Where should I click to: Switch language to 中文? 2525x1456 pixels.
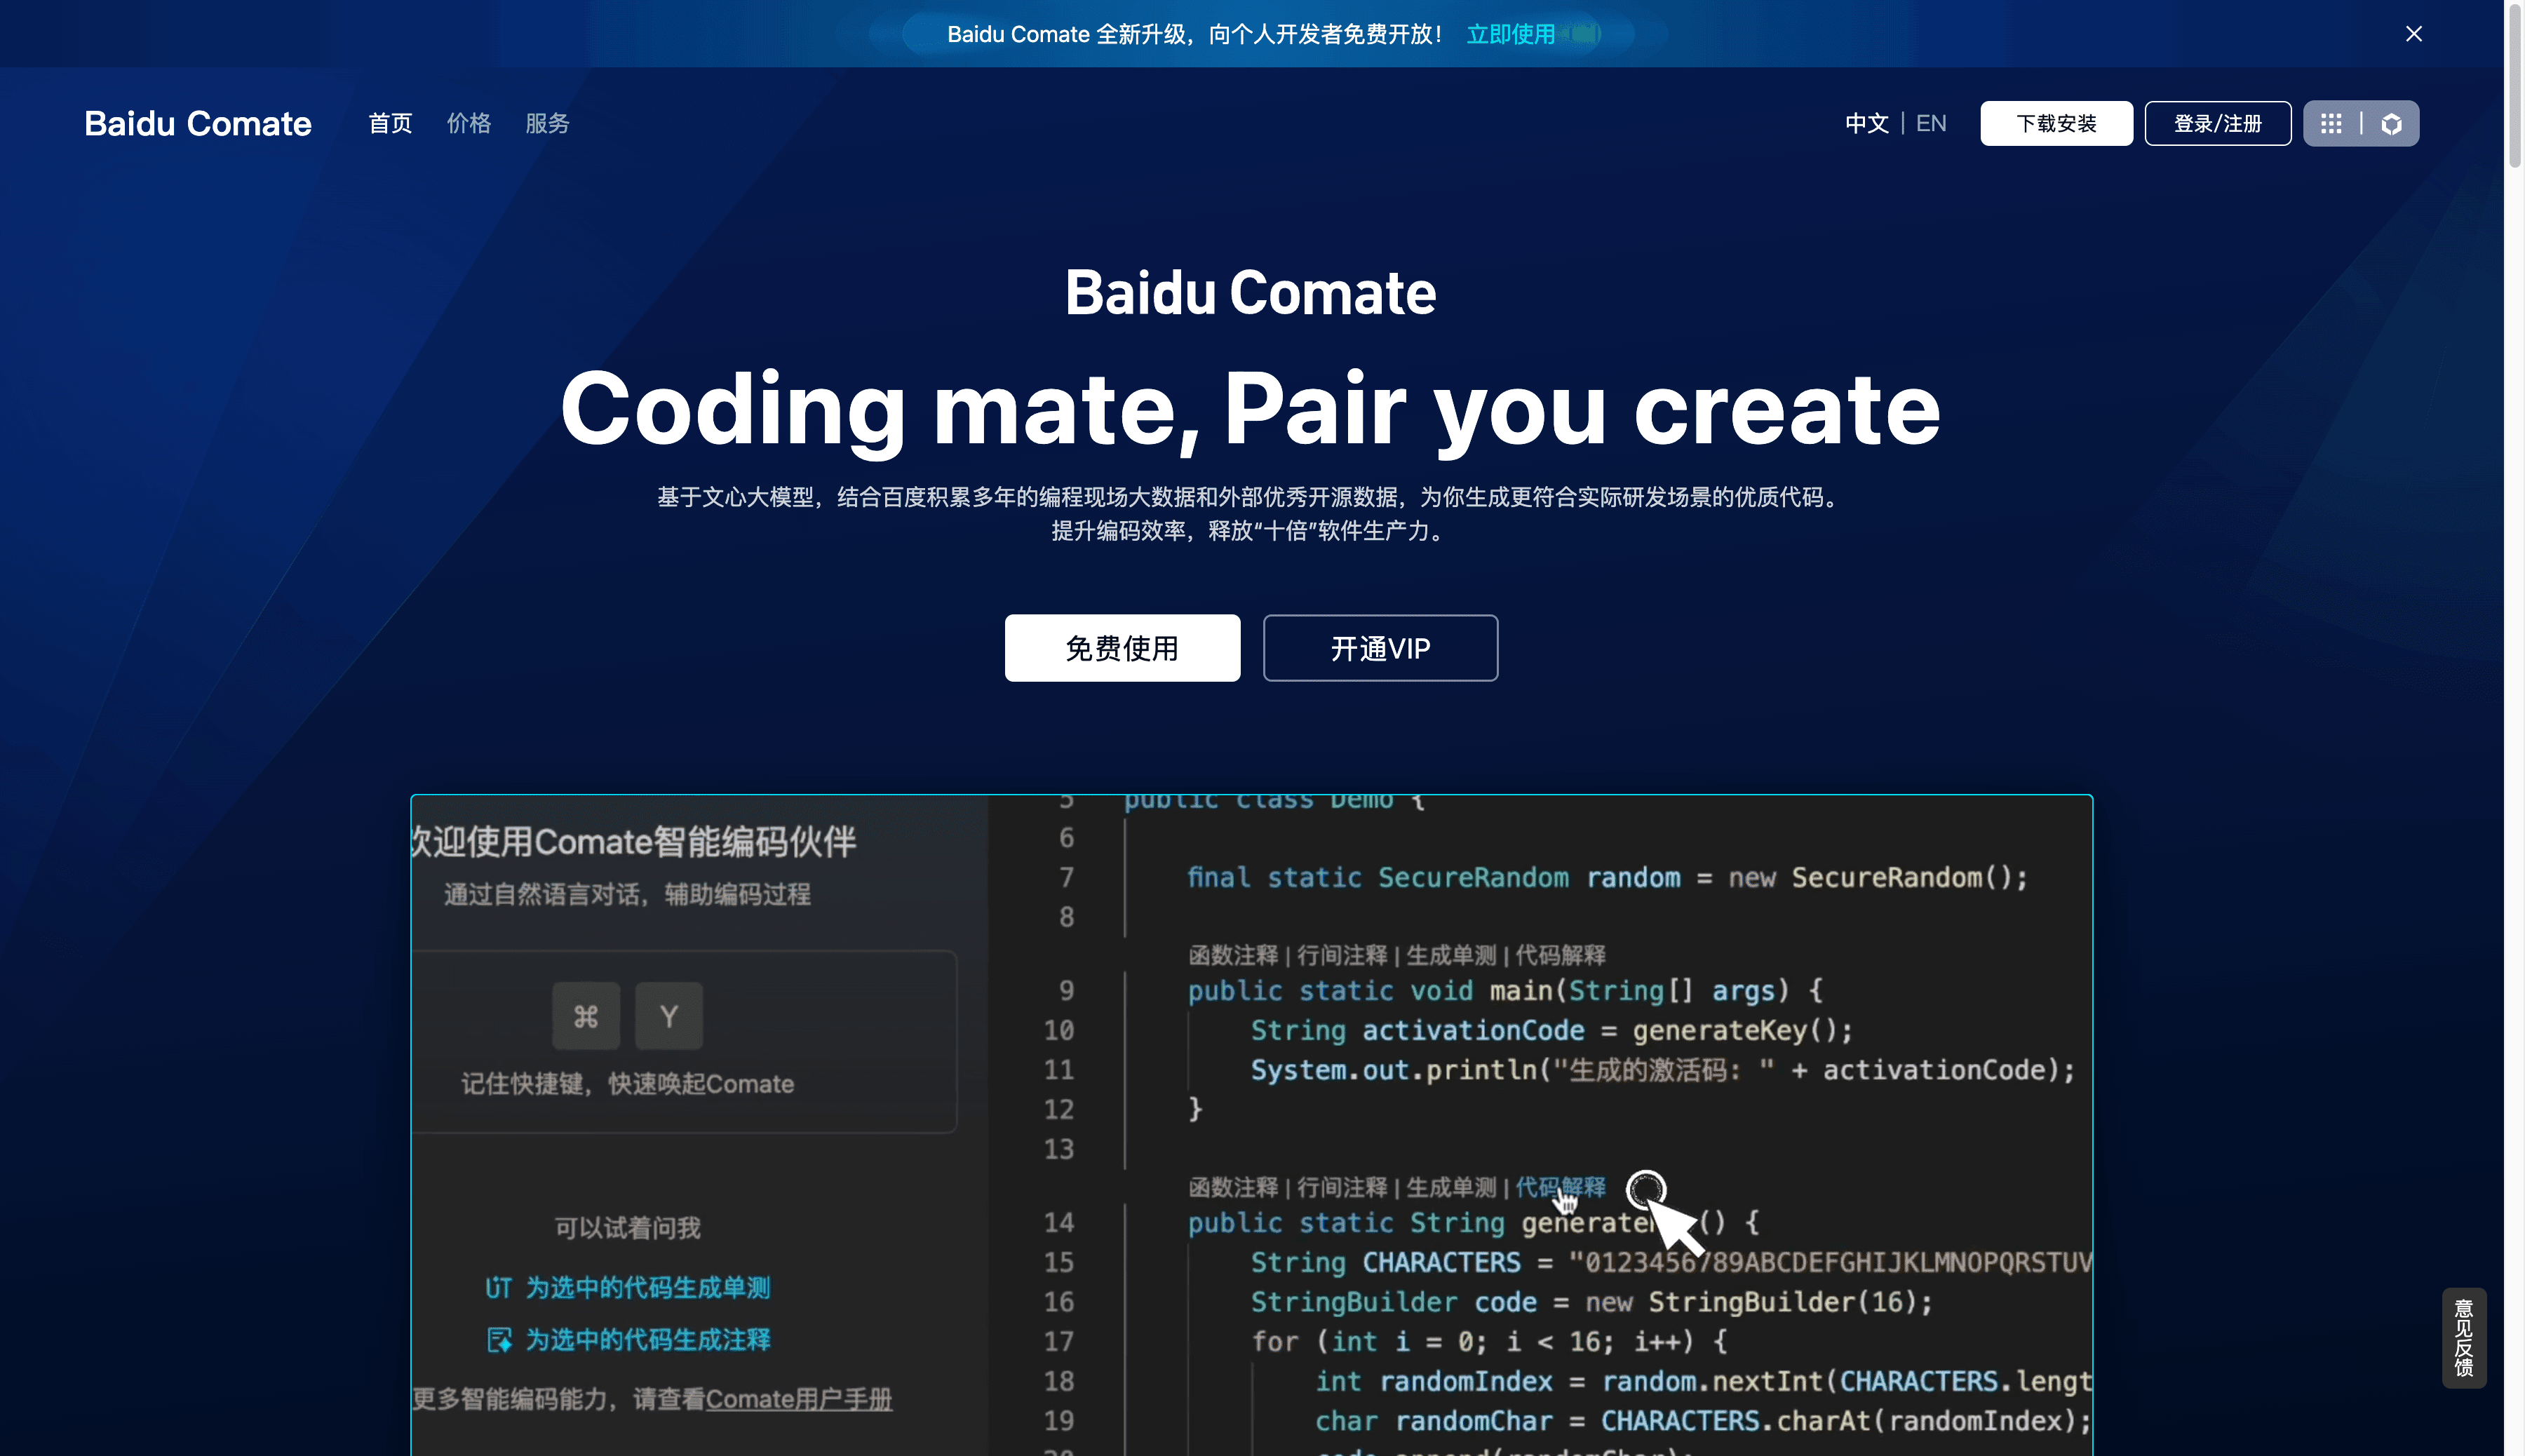click(1866, 124)
